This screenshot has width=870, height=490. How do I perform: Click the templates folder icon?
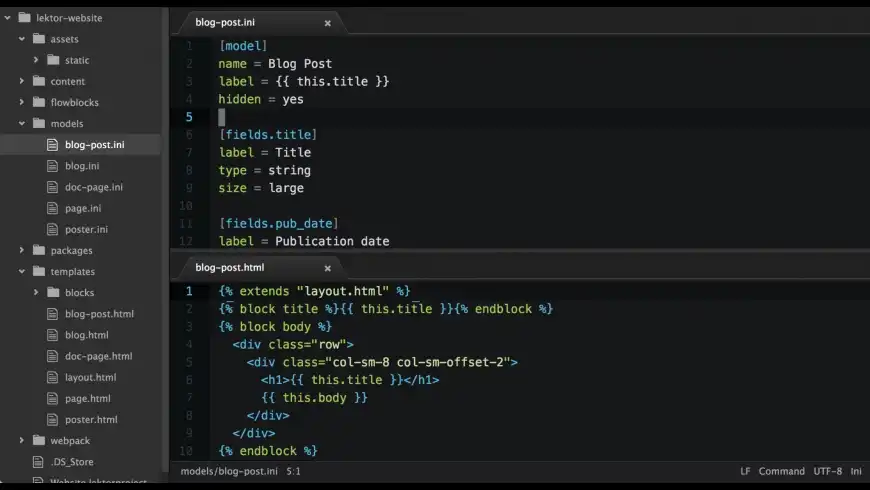(x=39, y=271)
